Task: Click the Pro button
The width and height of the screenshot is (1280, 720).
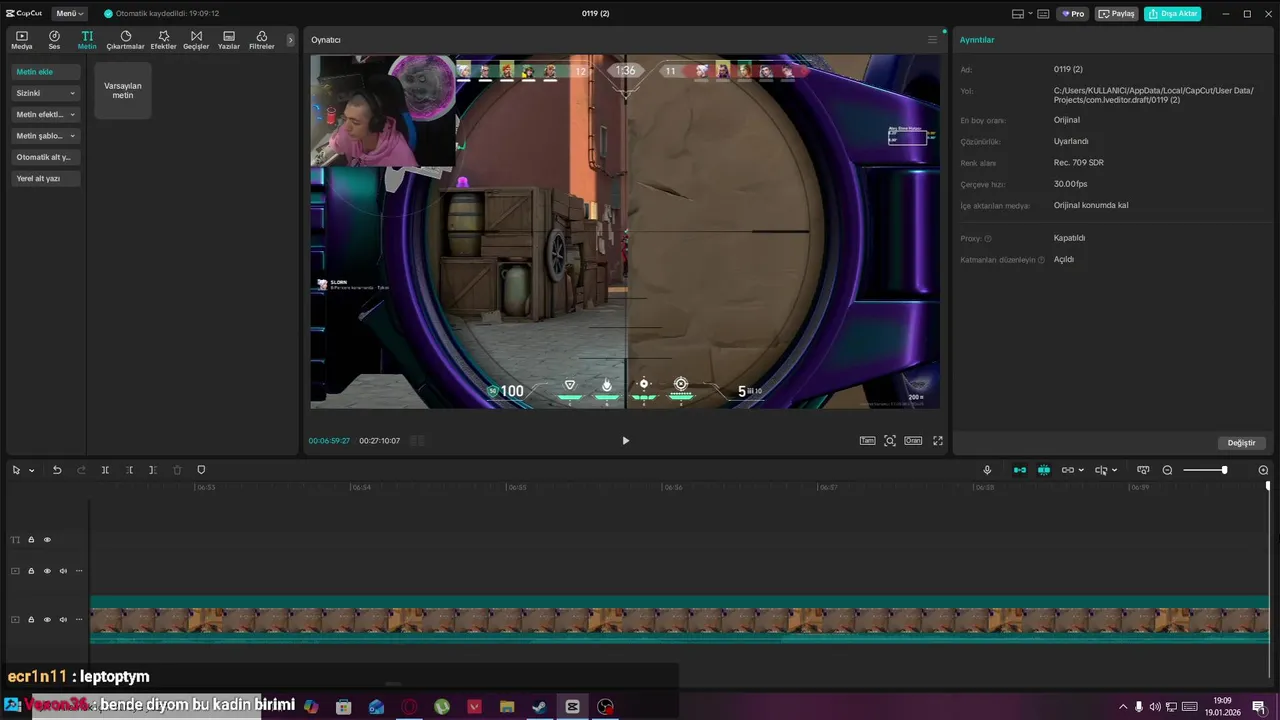Action: [1073, 14]
